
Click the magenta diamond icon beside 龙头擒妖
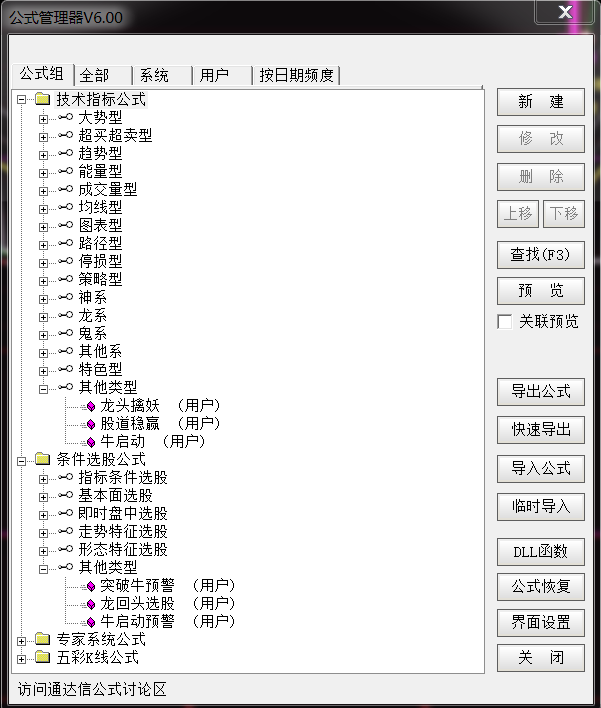click(x=90, y=406)
